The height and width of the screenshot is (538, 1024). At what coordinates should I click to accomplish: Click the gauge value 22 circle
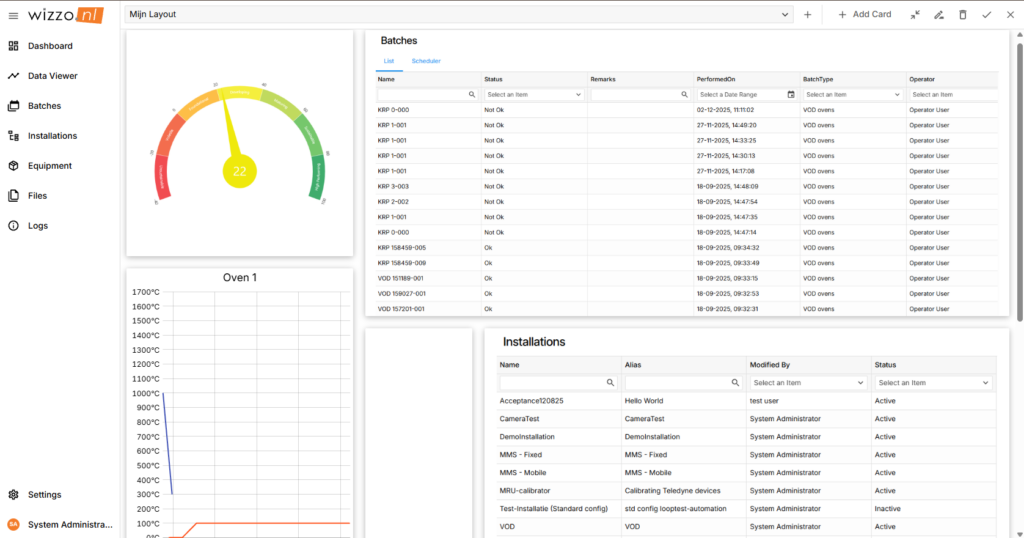pos(240,171)
